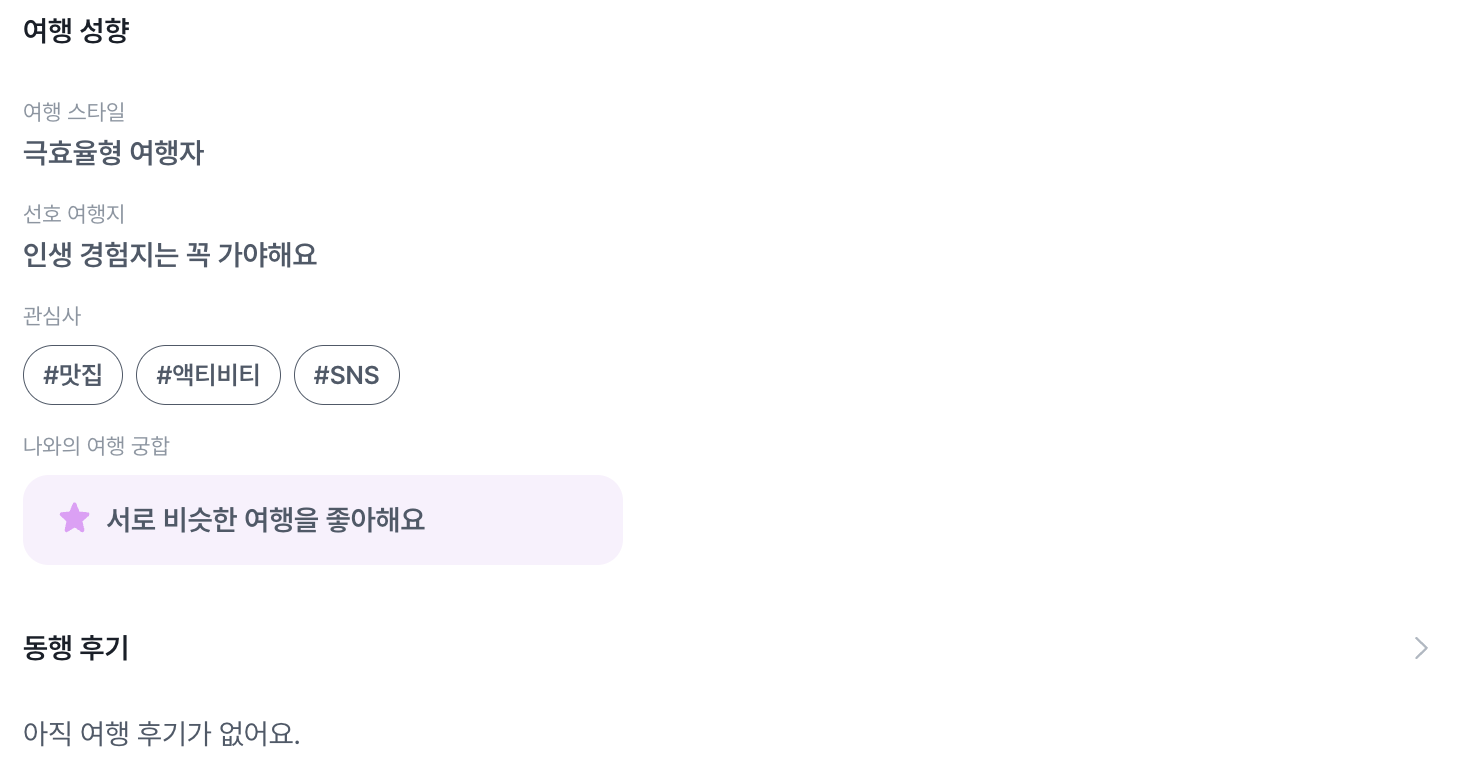
Task: Click the 관심사 label
Action: pos(52,316)
